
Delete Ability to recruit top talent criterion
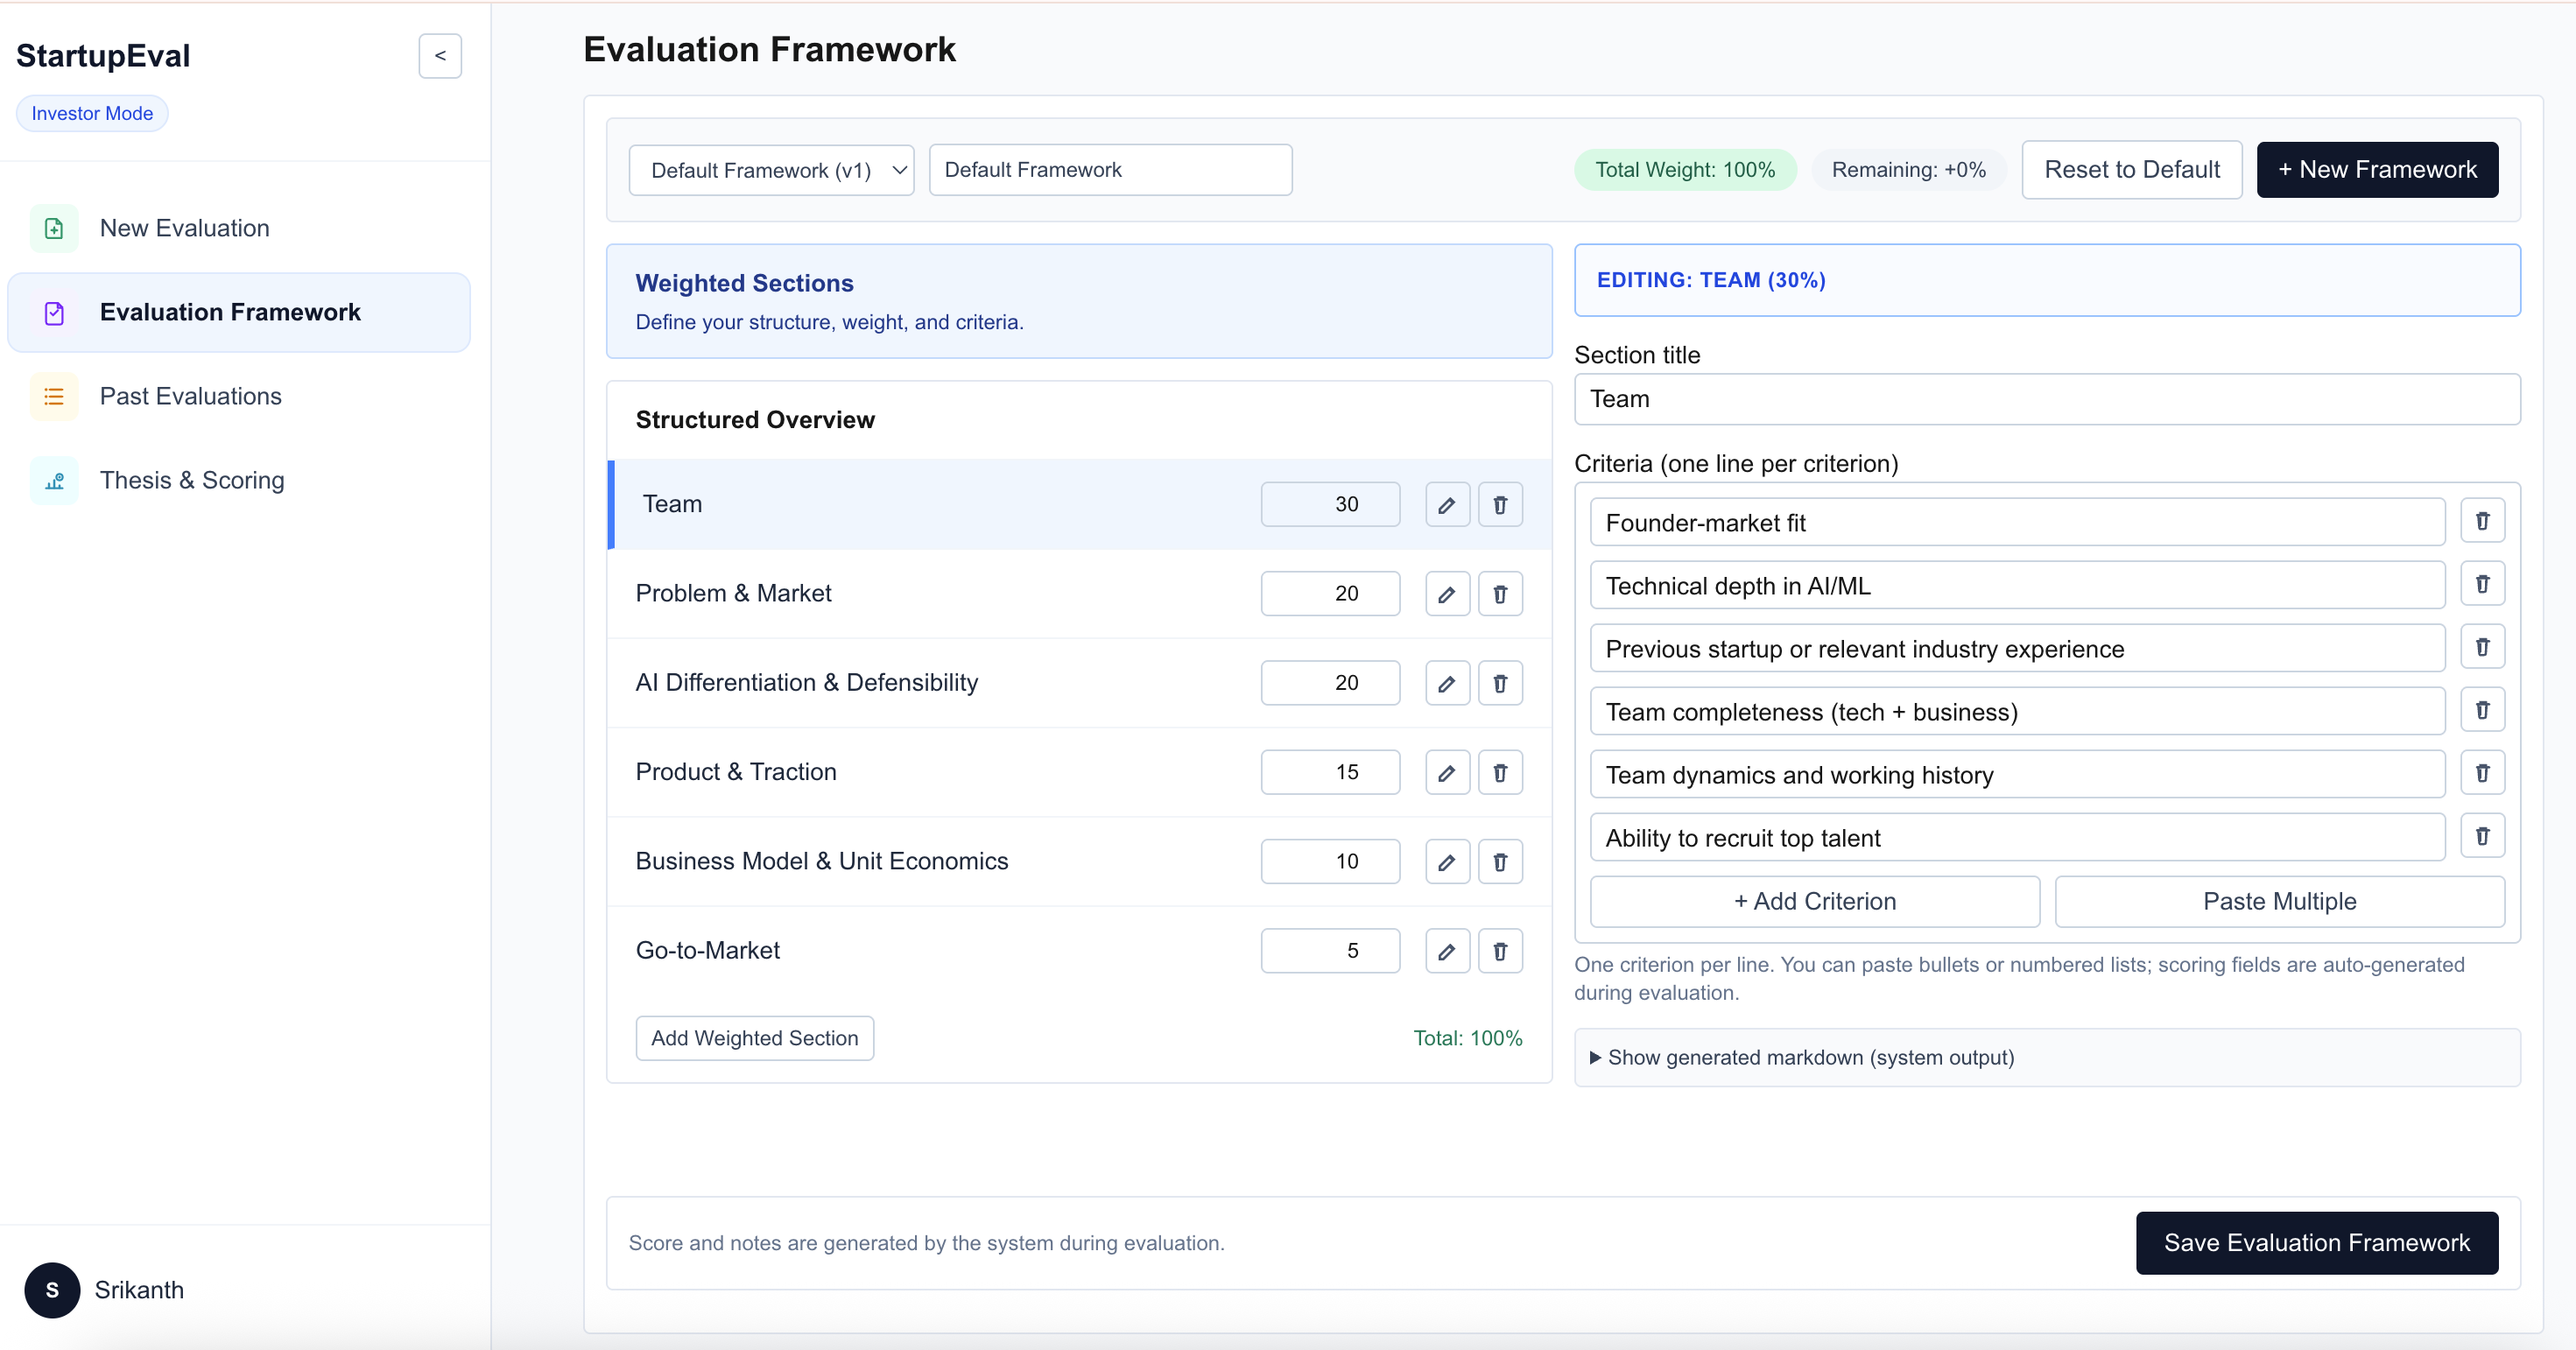tap(2481, 836)
